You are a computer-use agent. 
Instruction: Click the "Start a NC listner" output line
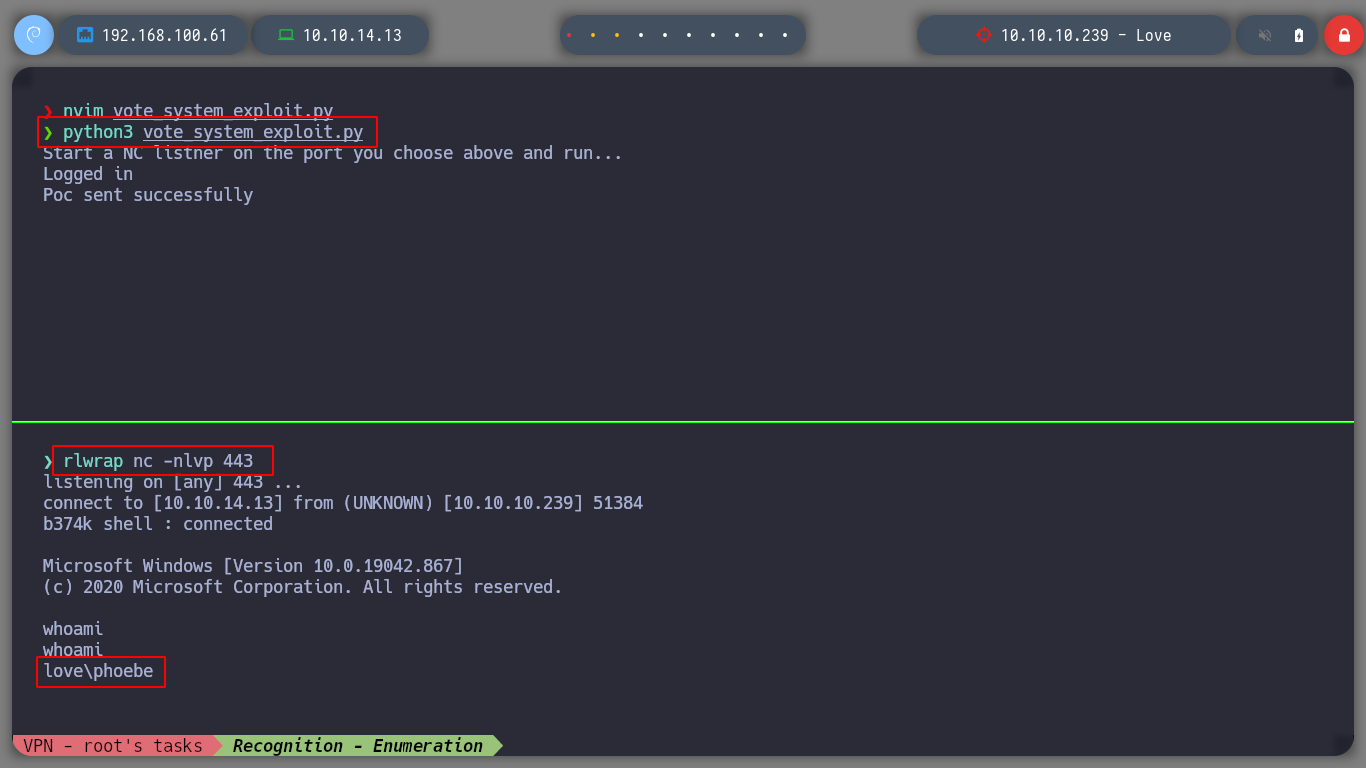(x=333, y=153)
